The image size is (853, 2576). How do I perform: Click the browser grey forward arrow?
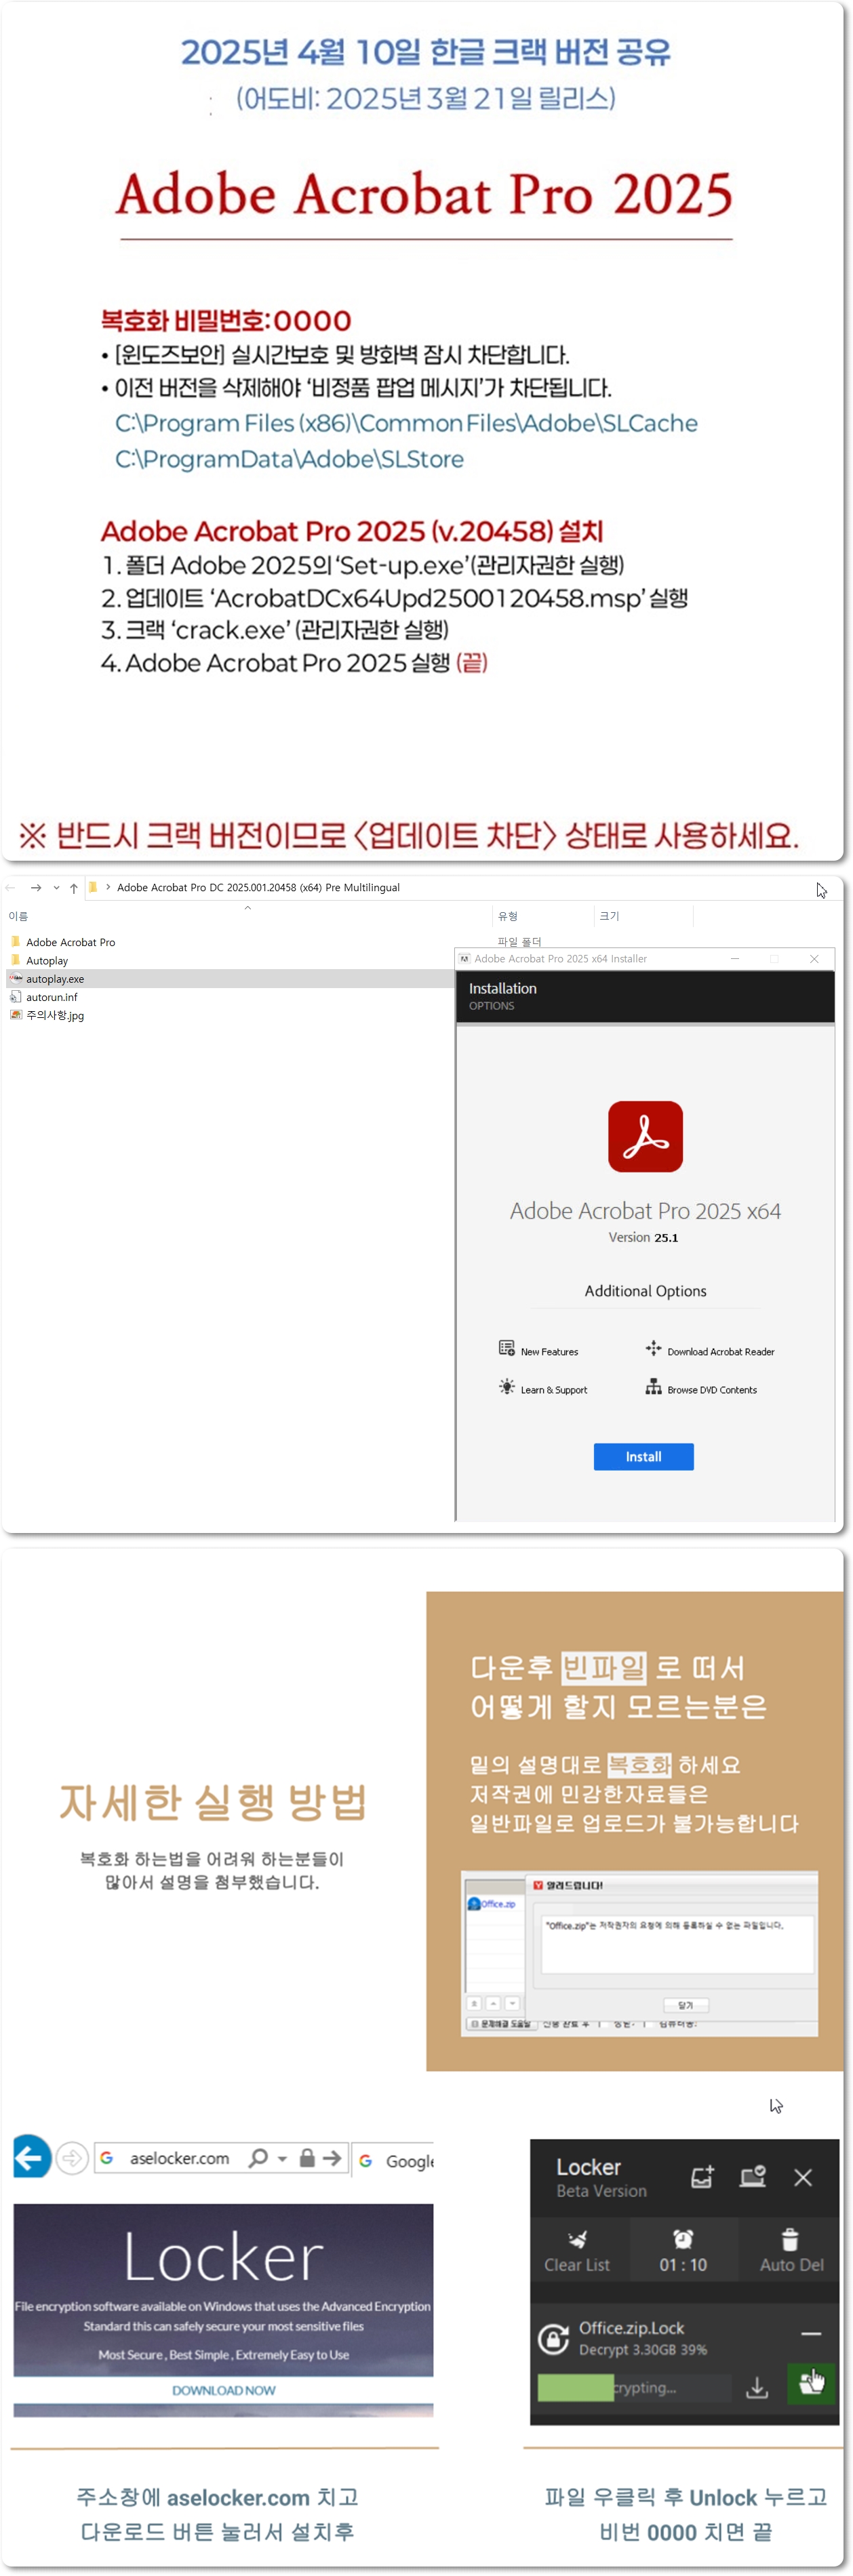click(x=72, y=2159)
